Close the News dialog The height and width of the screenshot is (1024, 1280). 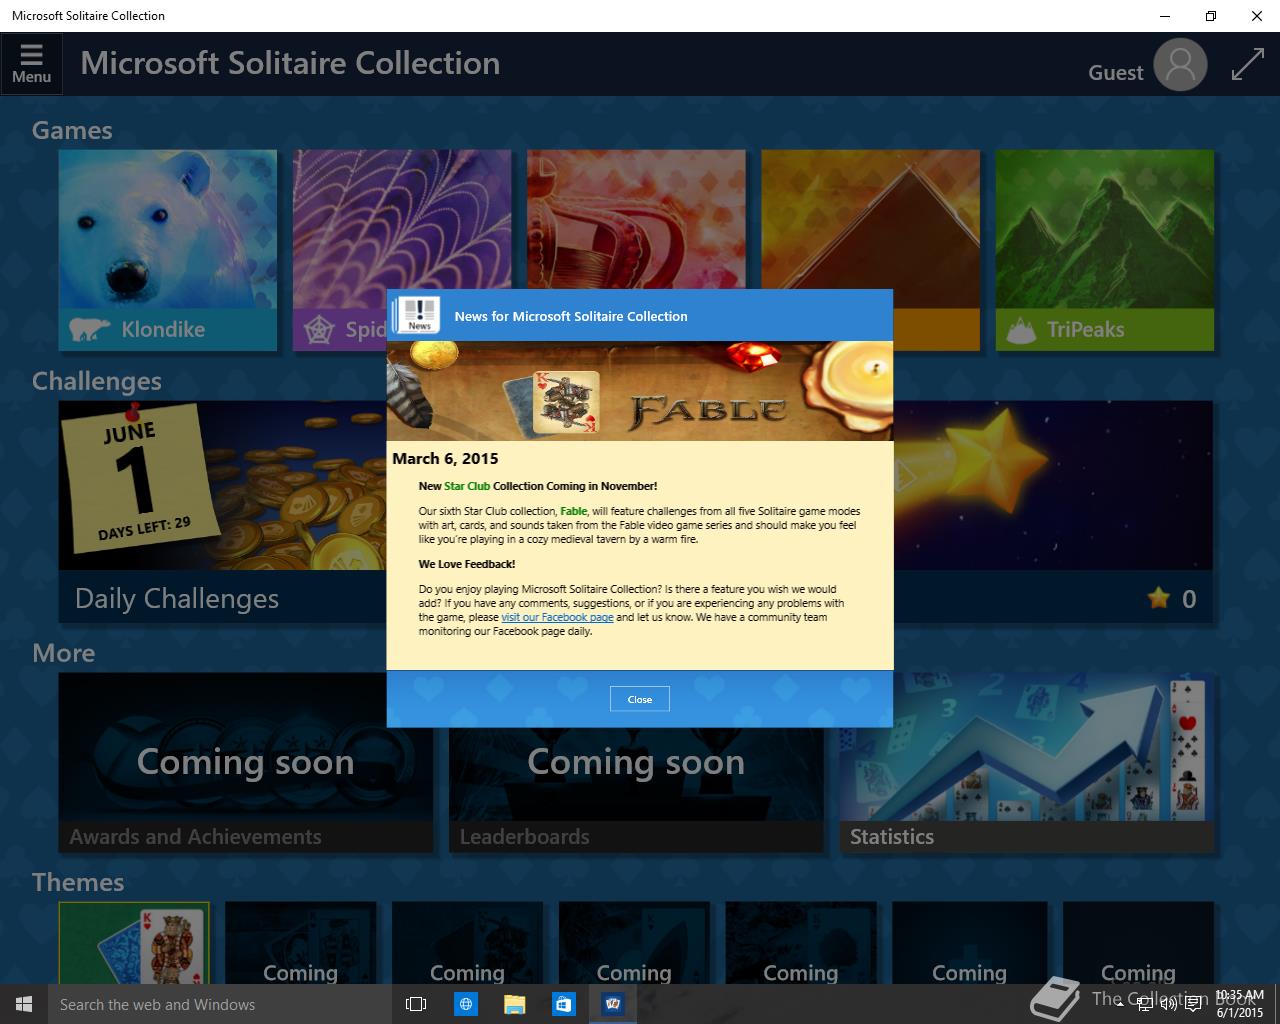[x=640, y=699]
